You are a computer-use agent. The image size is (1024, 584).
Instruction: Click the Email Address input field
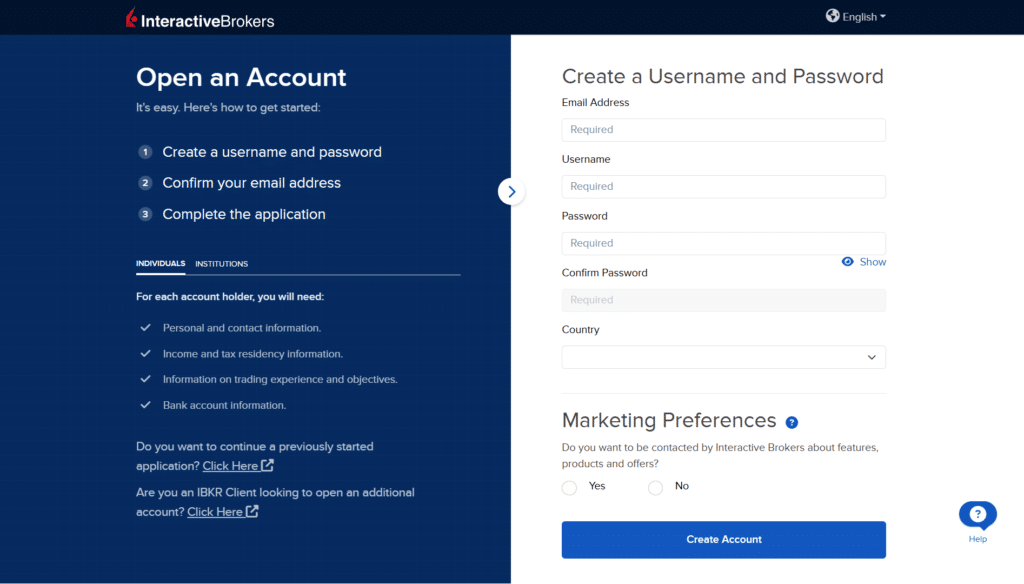point(724,129)
